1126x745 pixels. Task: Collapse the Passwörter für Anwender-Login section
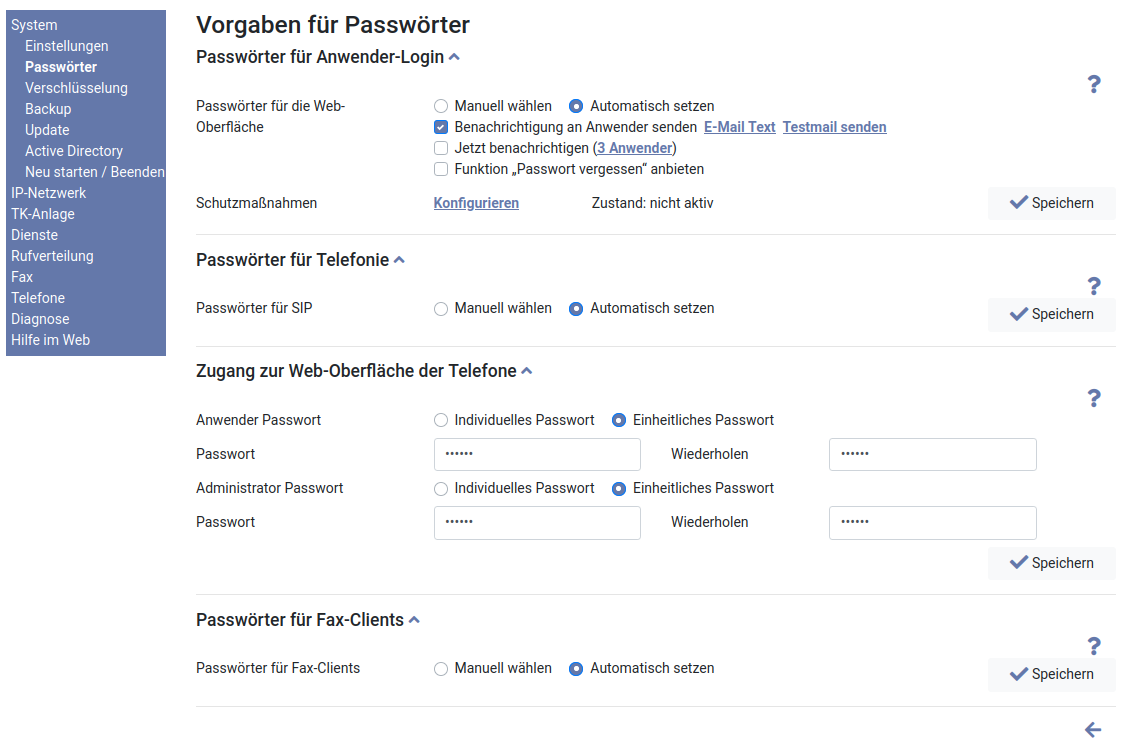(x=454, y=58)
